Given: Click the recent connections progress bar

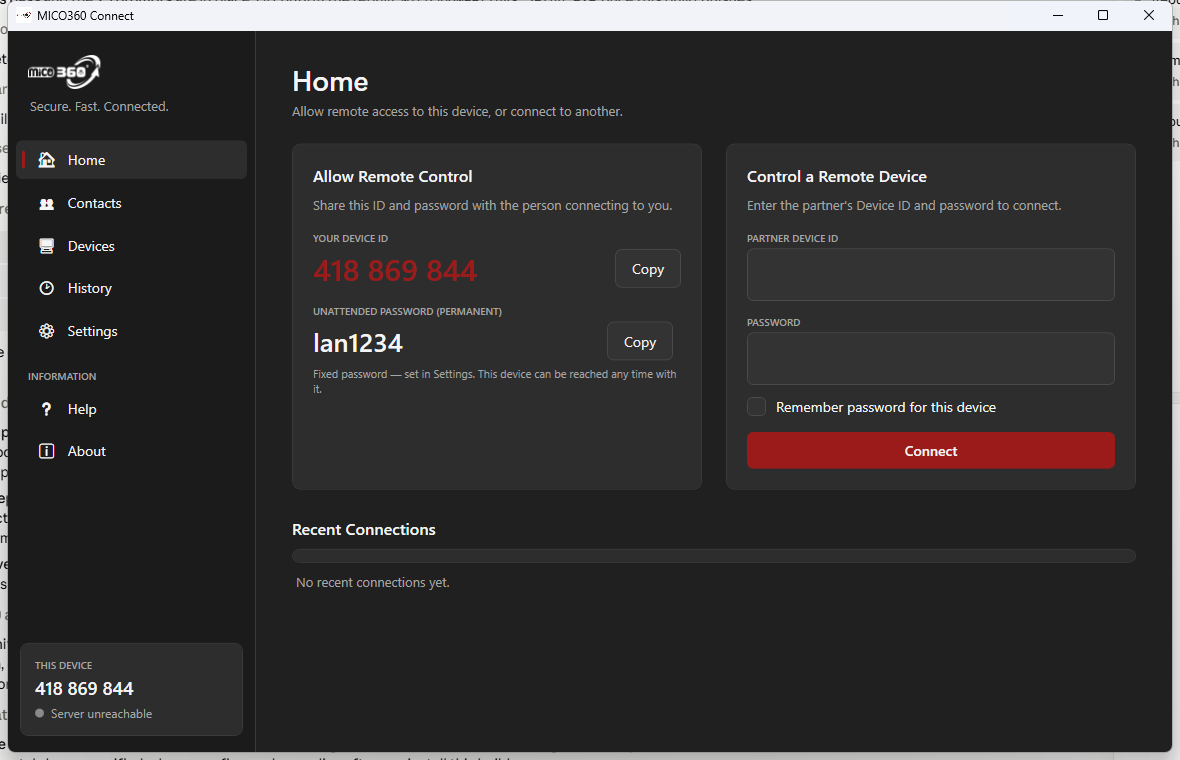Looking at the screenshot, I should click(x=713, y=556).
